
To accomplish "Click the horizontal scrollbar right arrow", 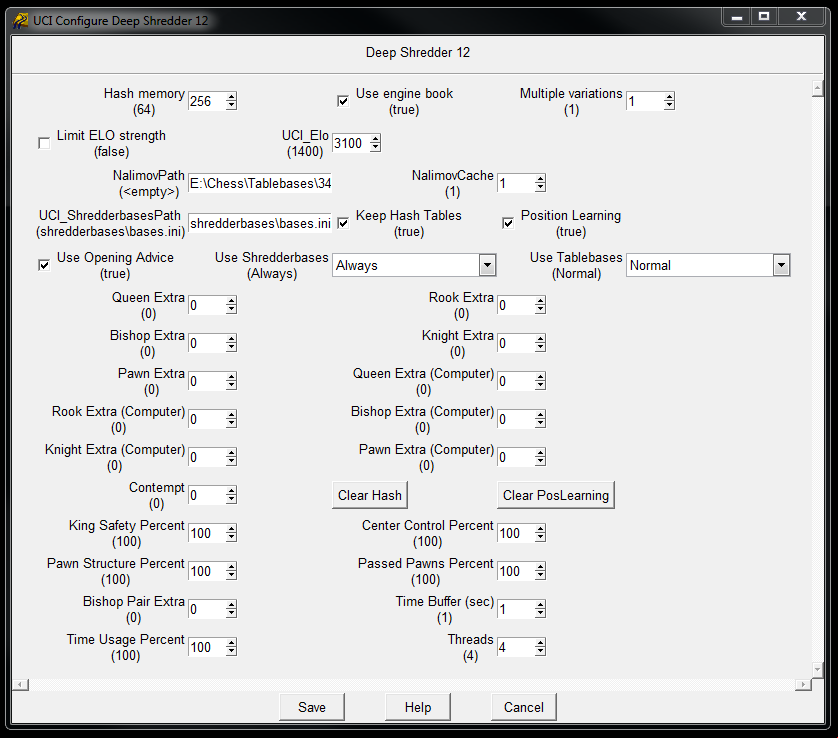I will [803, 684].
